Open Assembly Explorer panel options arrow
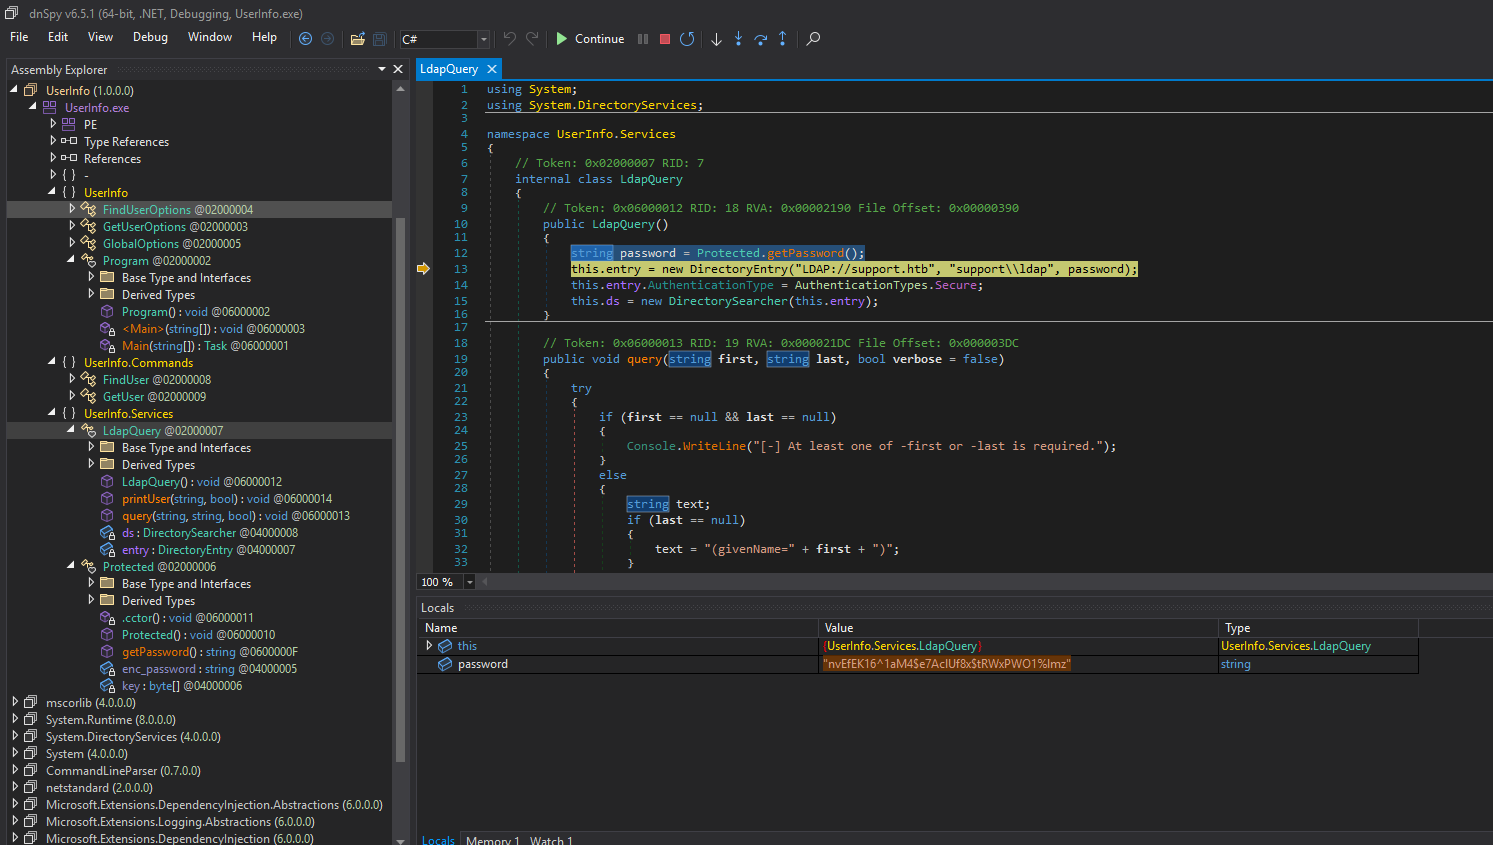1493x845 pixels. [382, 69]
